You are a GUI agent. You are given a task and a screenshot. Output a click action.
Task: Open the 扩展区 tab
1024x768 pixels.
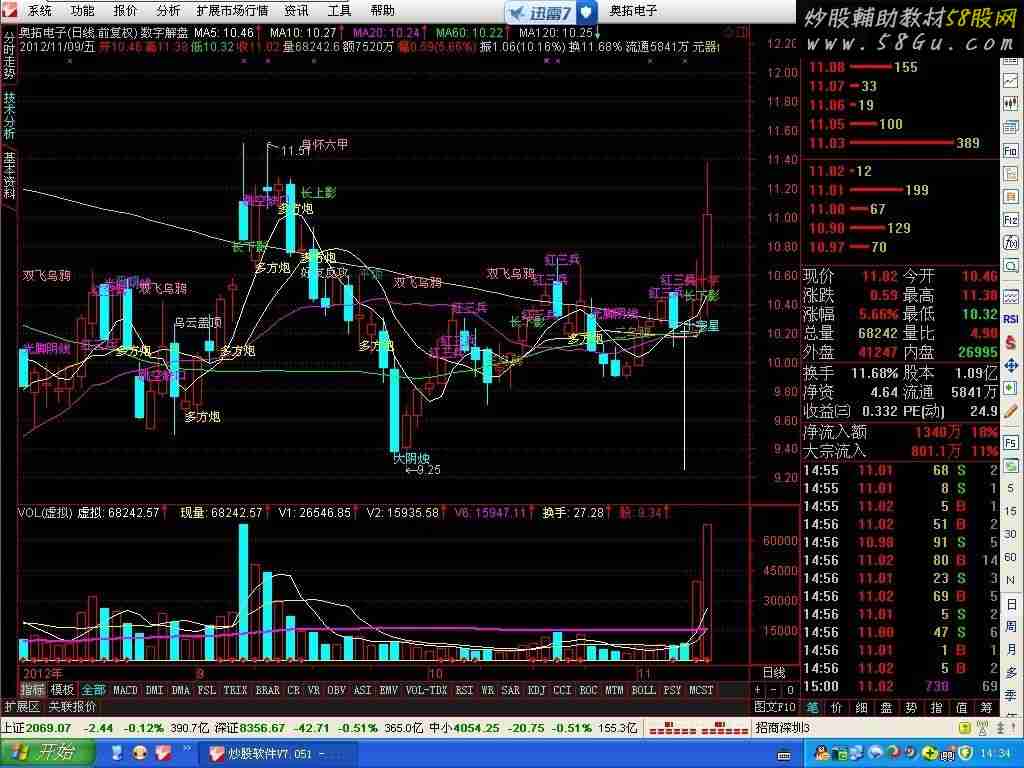(23, 707)
